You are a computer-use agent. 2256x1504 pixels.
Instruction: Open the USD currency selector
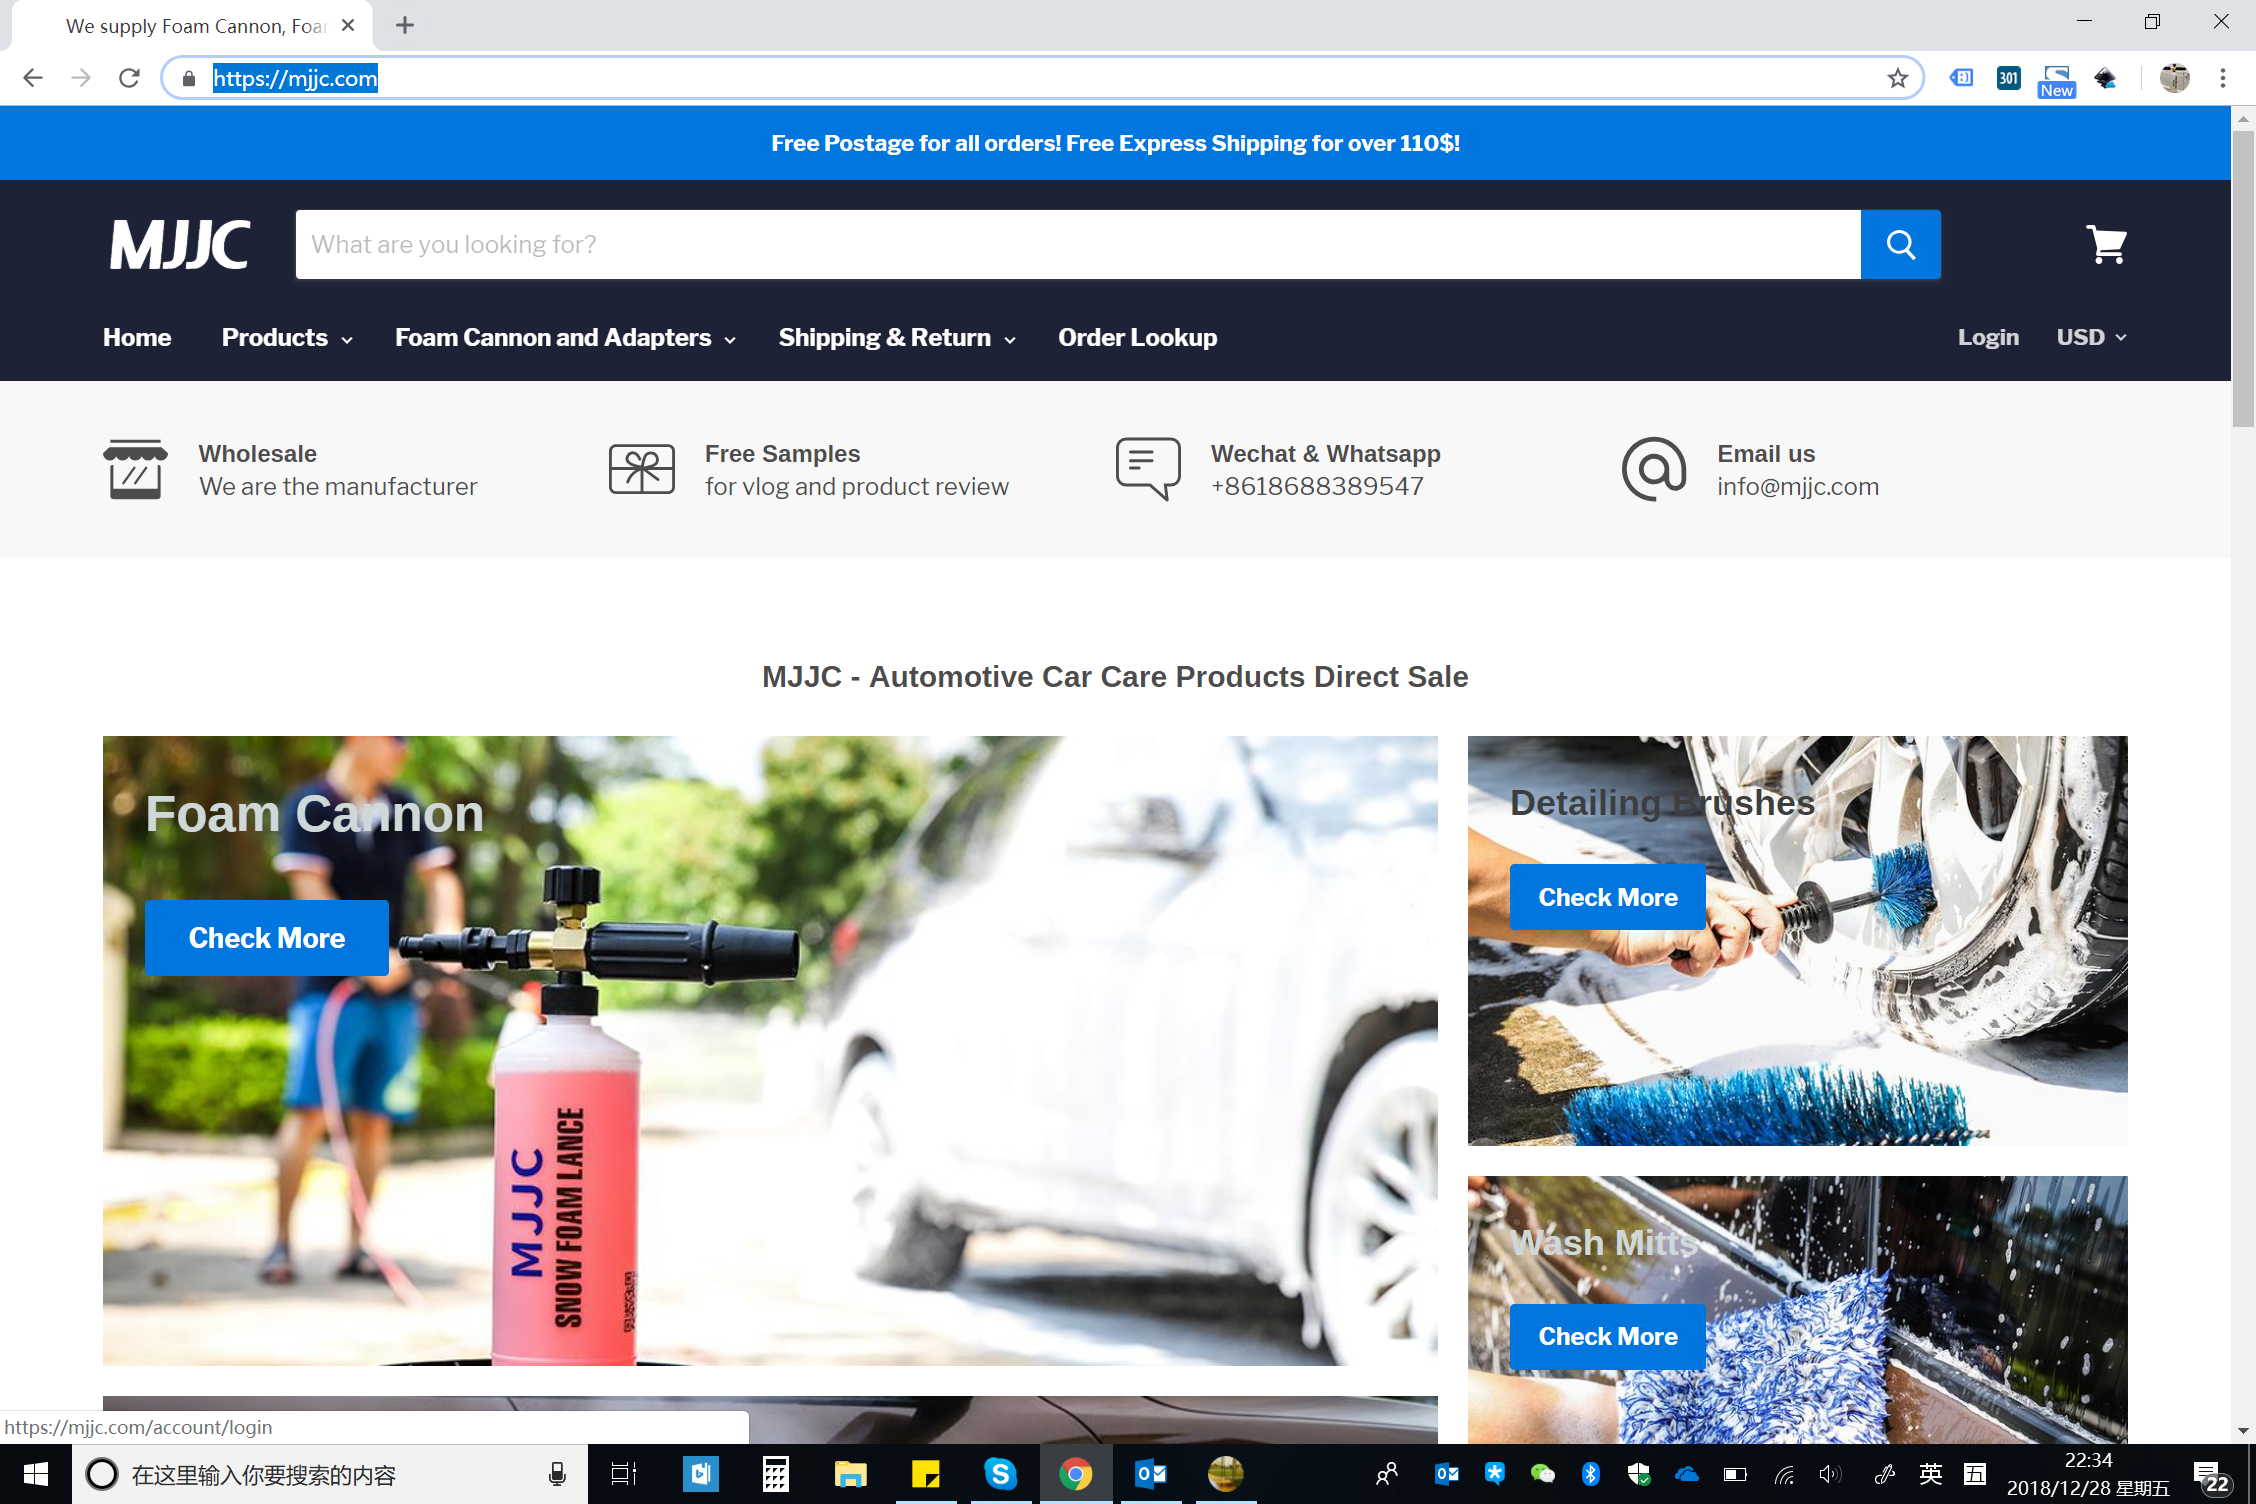tap(2091, 338)
